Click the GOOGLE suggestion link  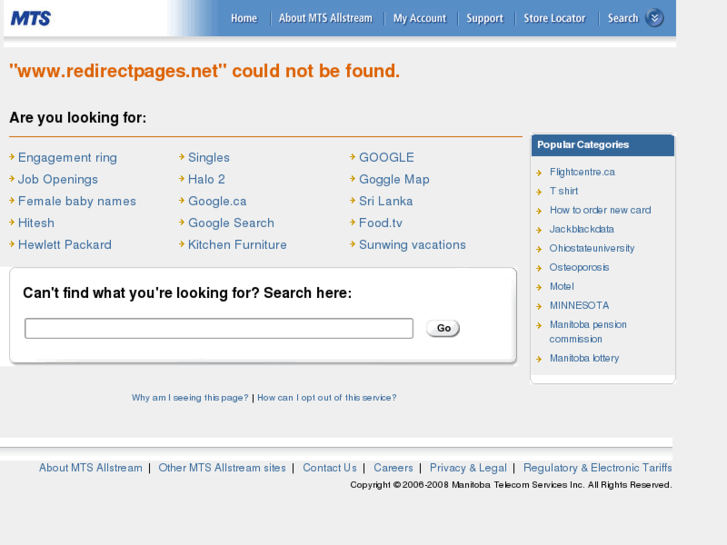387,158
